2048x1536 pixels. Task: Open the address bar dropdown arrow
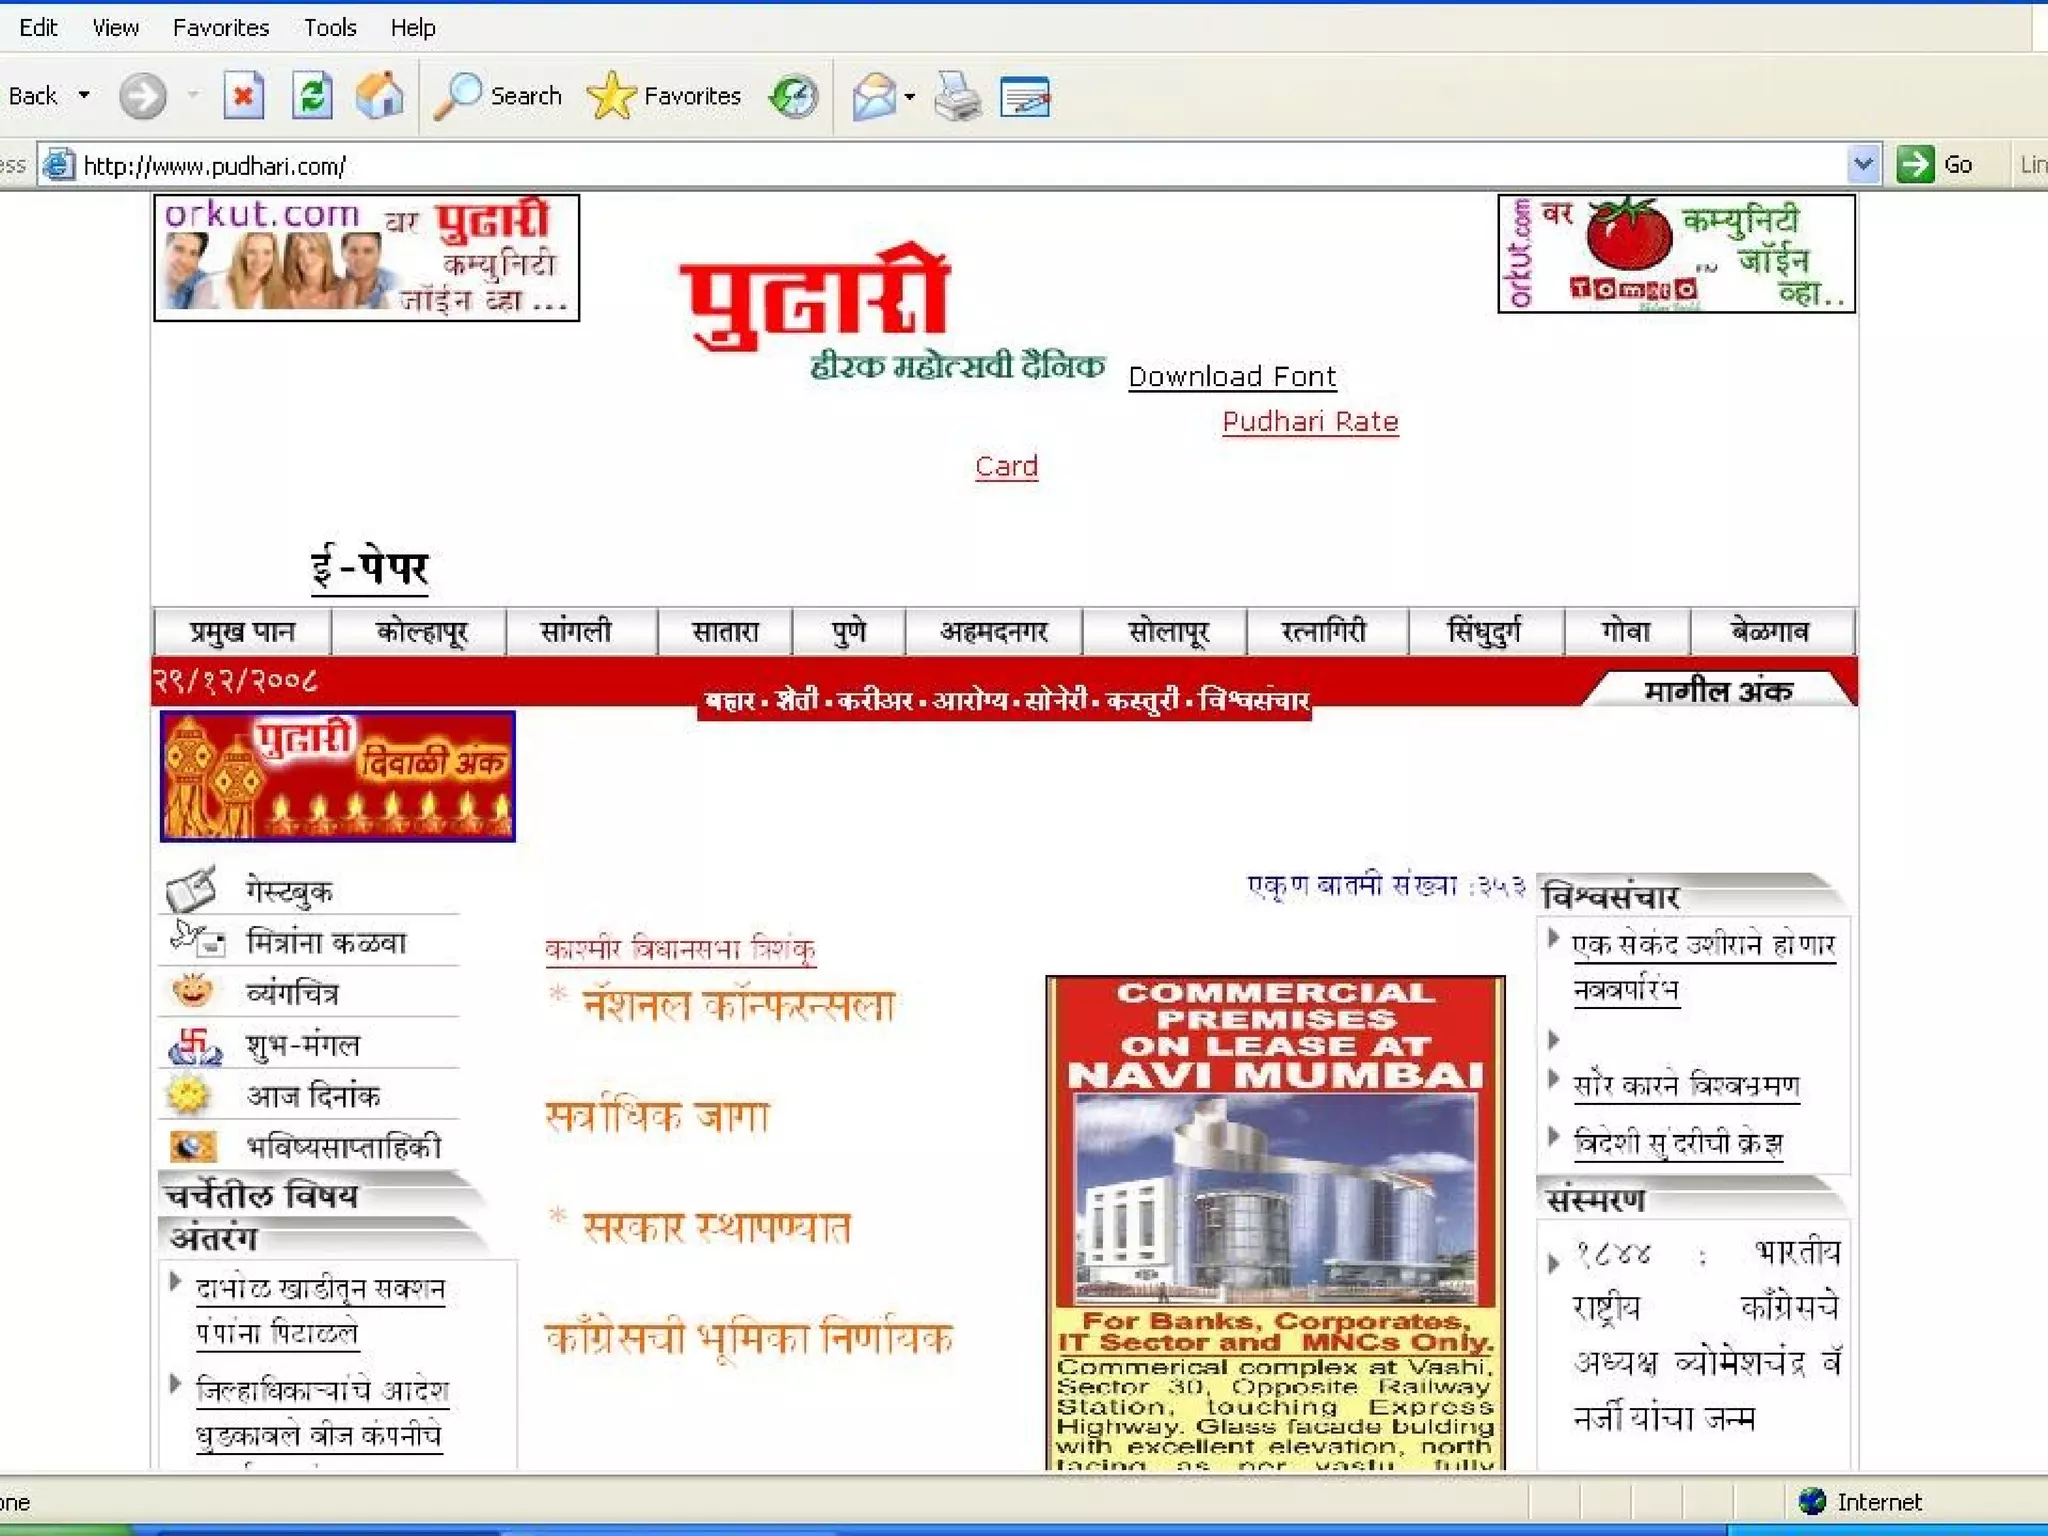click(1862, 164)
